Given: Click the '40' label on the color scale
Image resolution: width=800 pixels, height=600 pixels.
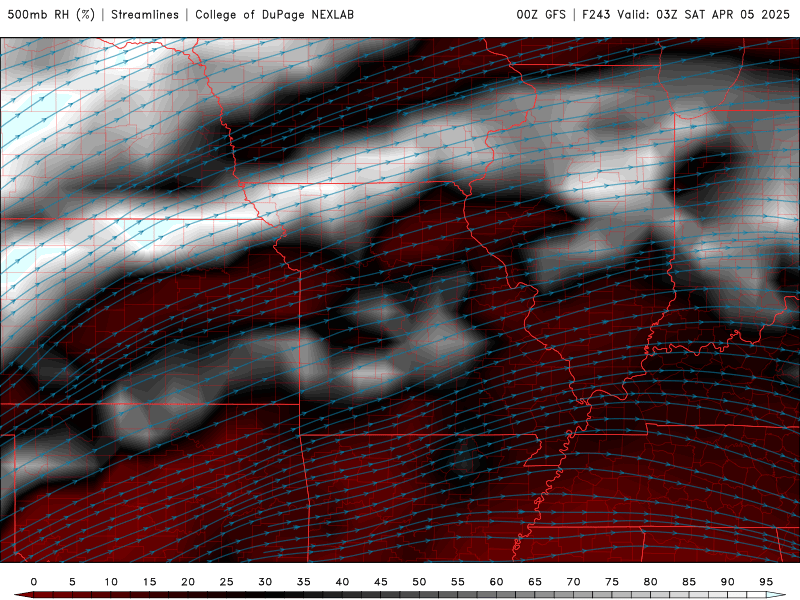Looking at the screenshot, I should [x=342, y=582].
